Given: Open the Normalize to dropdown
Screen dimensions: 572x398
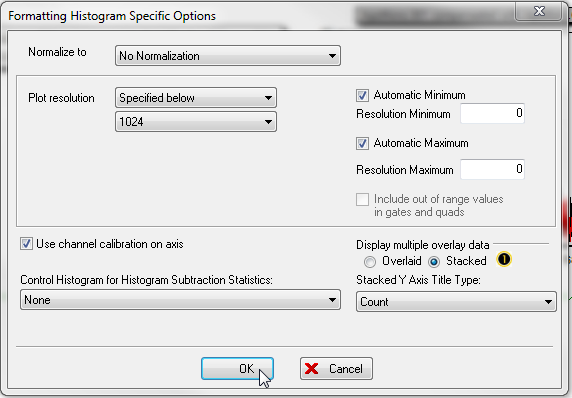Looking at the screenshot, I should [228, 56].
